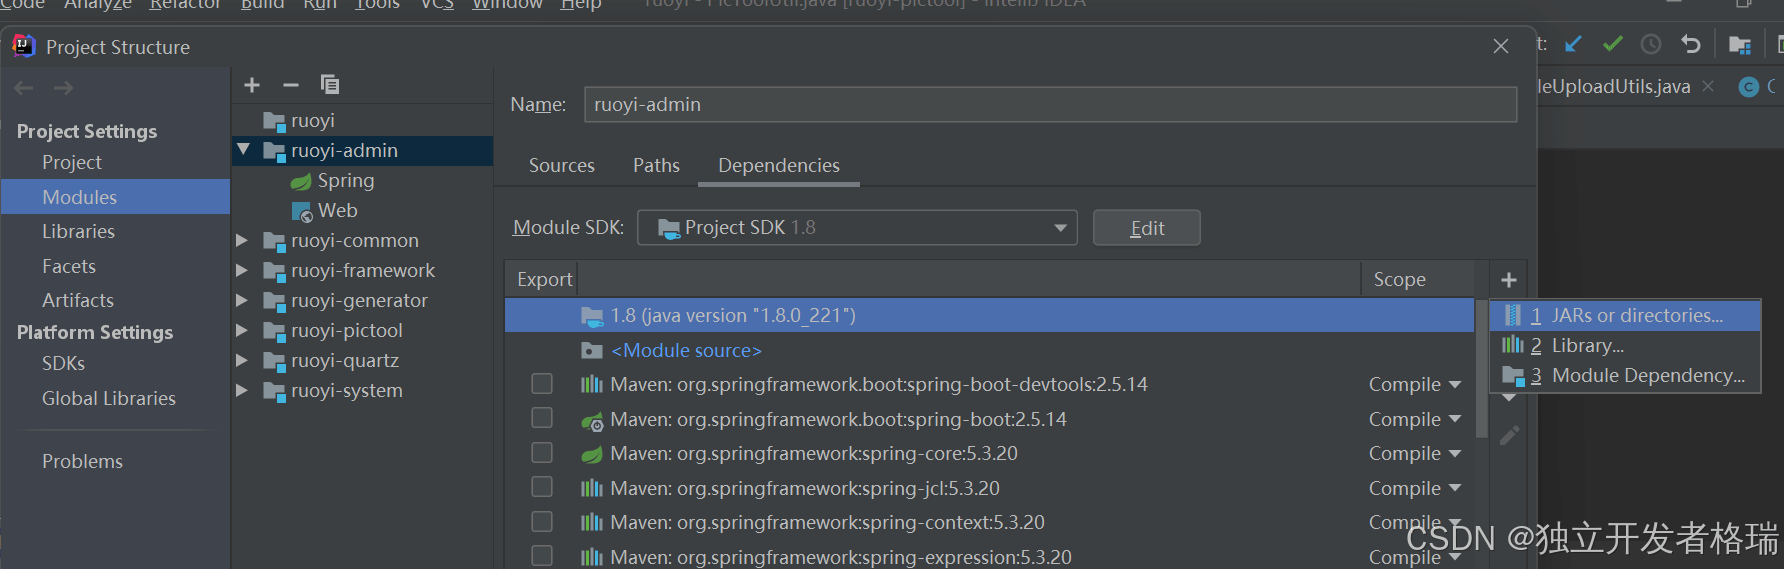Click the add dependency plus icon
Image resolution: width=1784 pixels, height=569 pixels.
[1509, 280]
